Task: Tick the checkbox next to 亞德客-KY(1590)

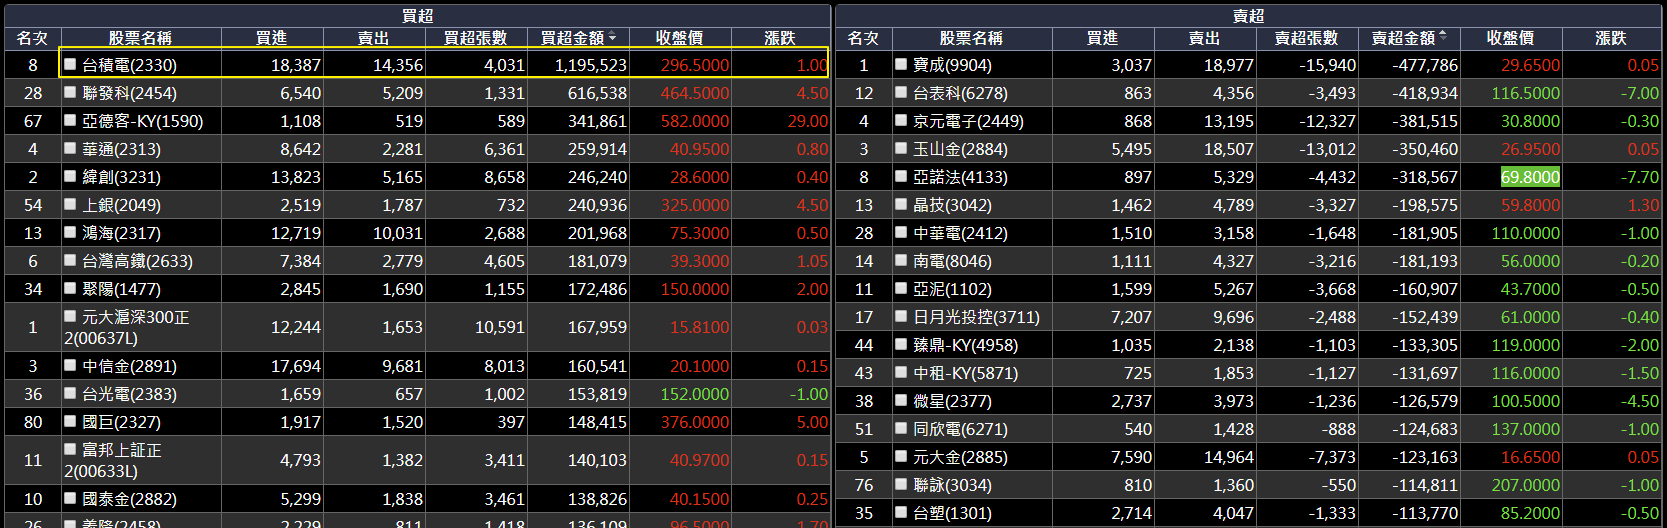Action: click(x=70, y=120)
